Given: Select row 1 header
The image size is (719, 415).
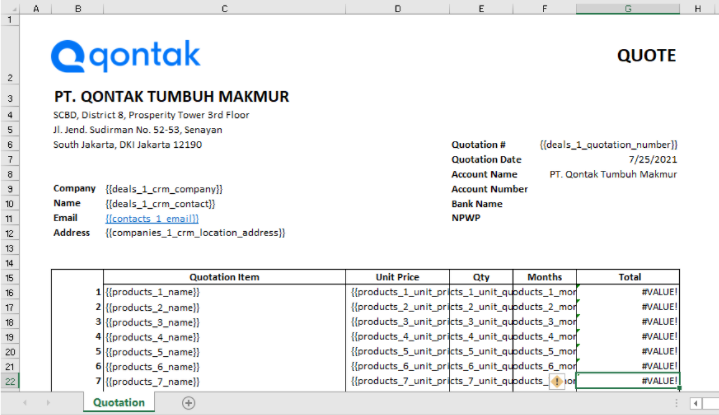Looking at the screenshot, I should point(10,20).
